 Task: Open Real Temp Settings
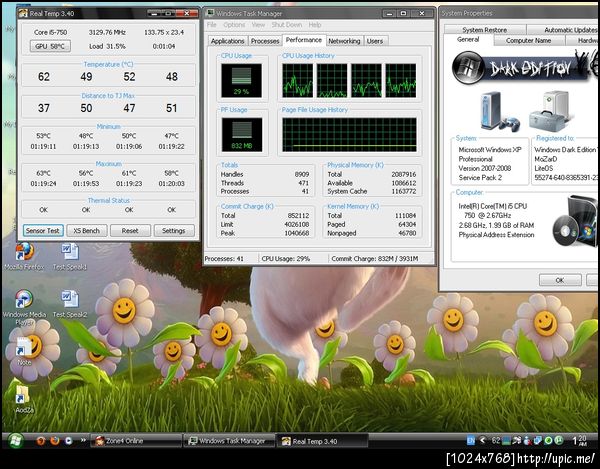[x=174, y=231]
